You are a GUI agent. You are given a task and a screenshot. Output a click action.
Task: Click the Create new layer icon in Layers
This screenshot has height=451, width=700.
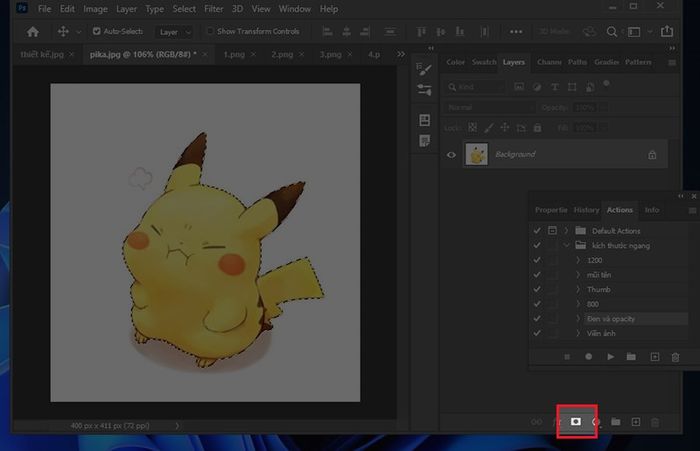click(x=636, y=422)
